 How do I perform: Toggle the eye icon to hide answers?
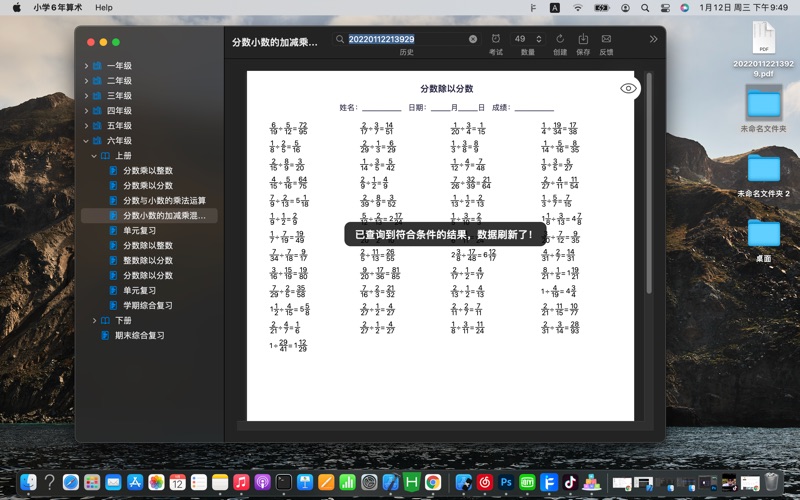pos(628,88)
